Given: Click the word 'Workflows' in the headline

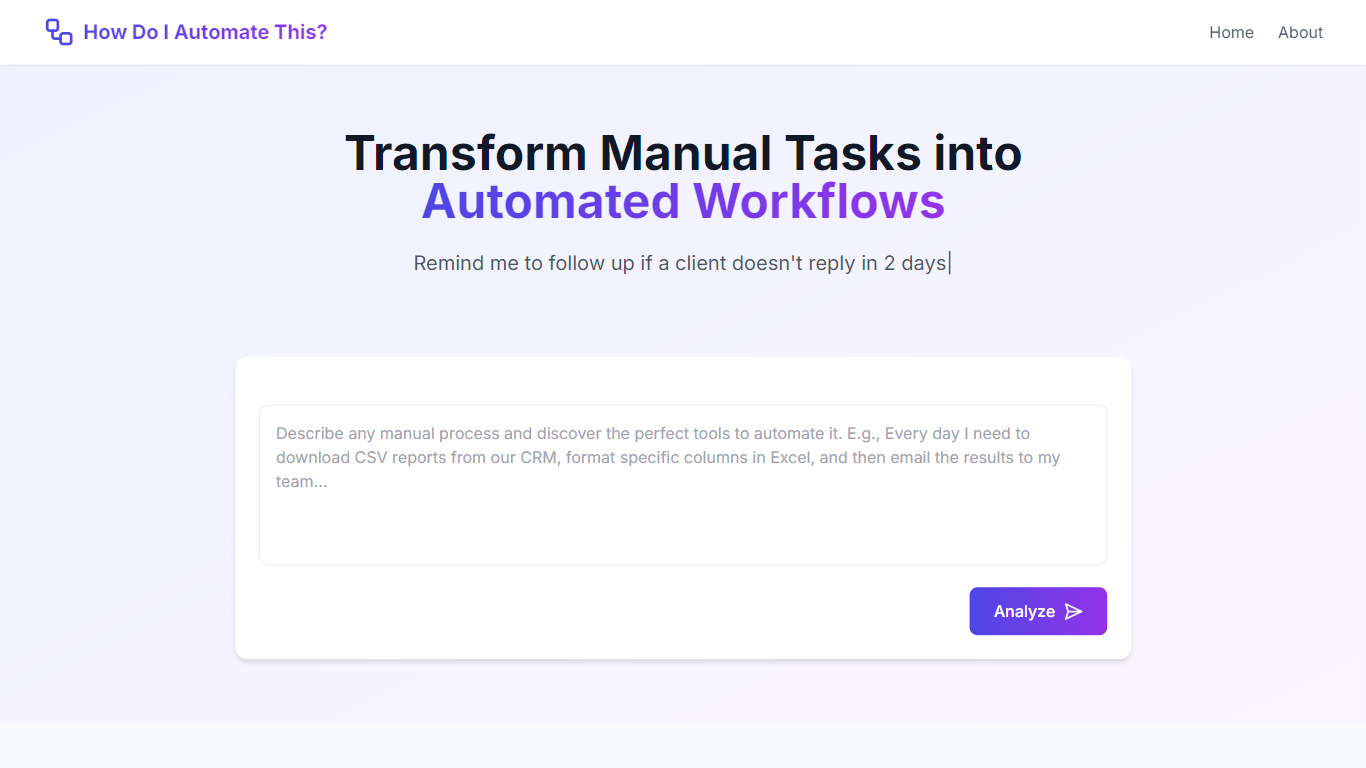Looking at the screenshot, I should coord(818,201).
